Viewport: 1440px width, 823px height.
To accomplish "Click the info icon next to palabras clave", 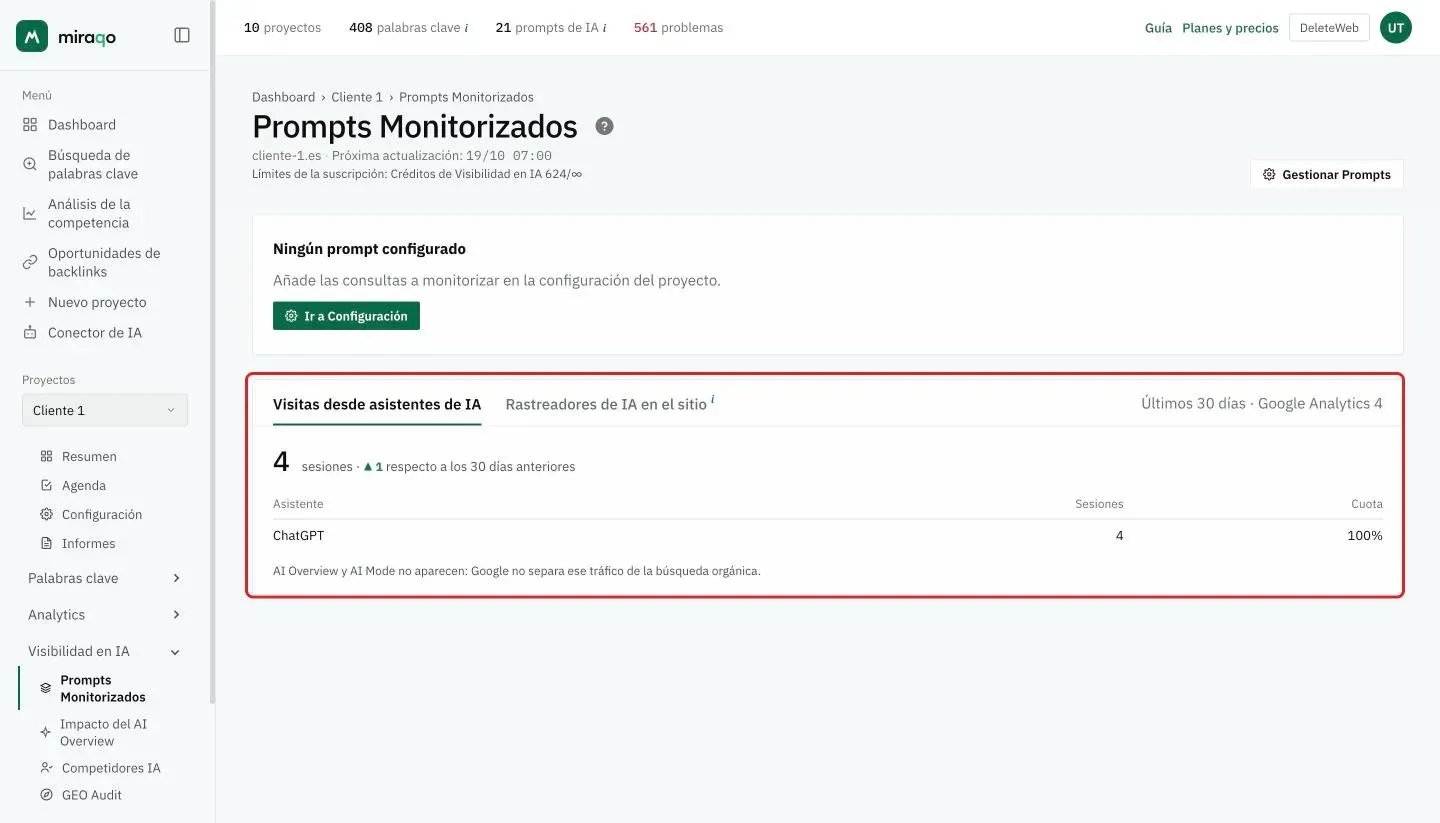I will tap(466, 28).
